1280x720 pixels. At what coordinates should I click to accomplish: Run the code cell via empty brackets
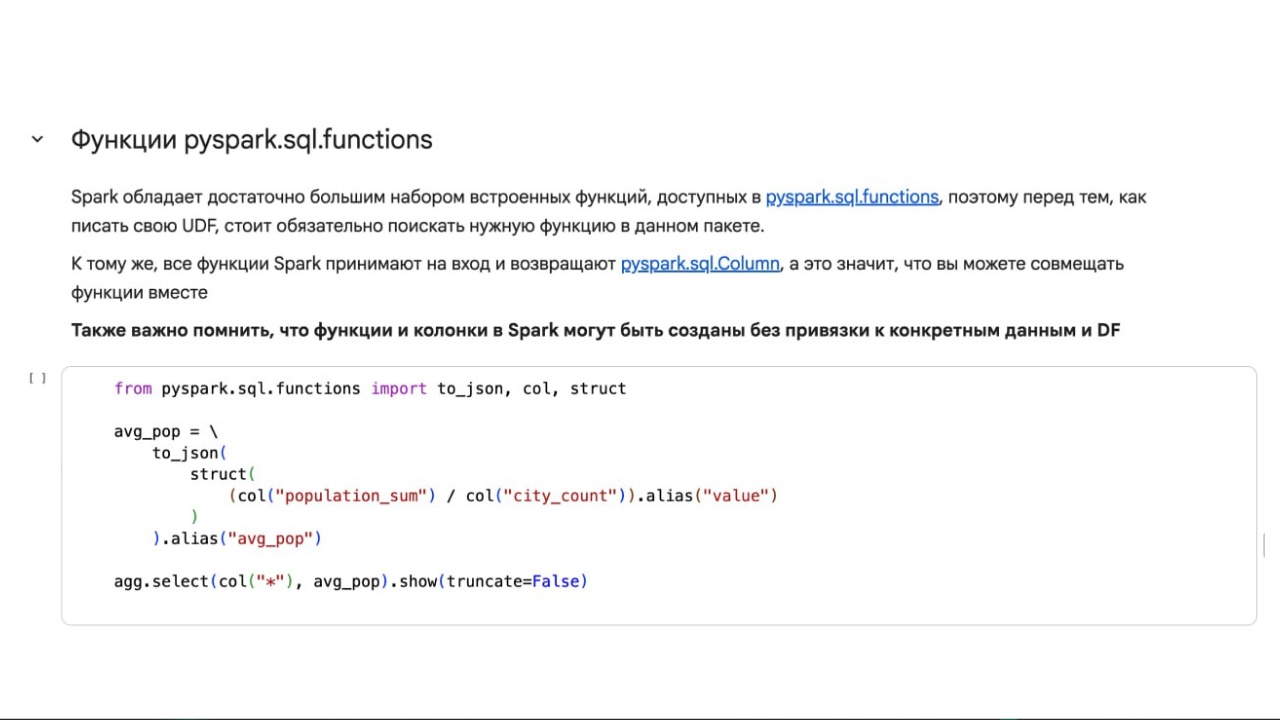click(x=37, y=378)
